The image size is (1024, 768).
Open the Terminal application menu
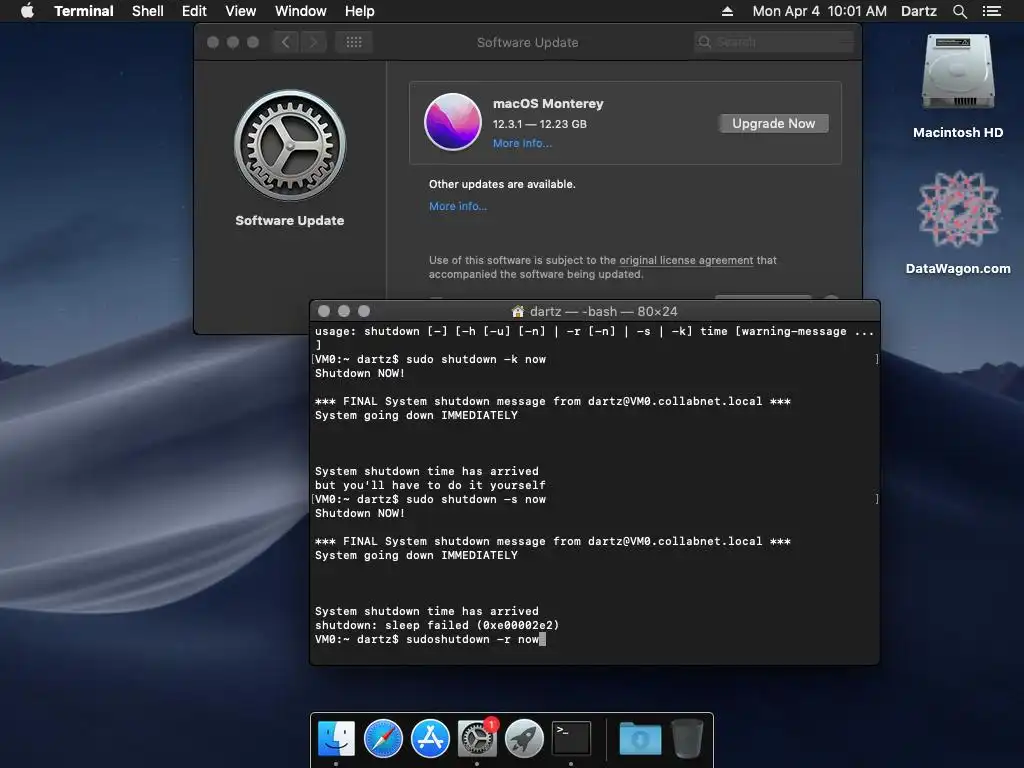(x=84, y=11)
